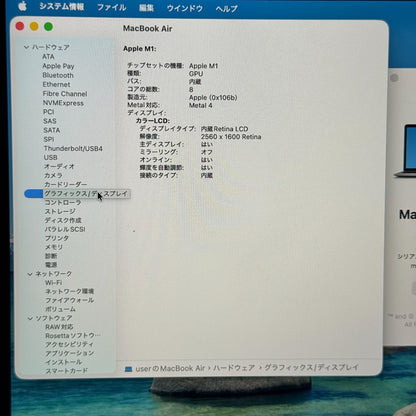Screen dimensions: 416x416
Task: Select SAS in sidebar
Action: click(50, 121)
